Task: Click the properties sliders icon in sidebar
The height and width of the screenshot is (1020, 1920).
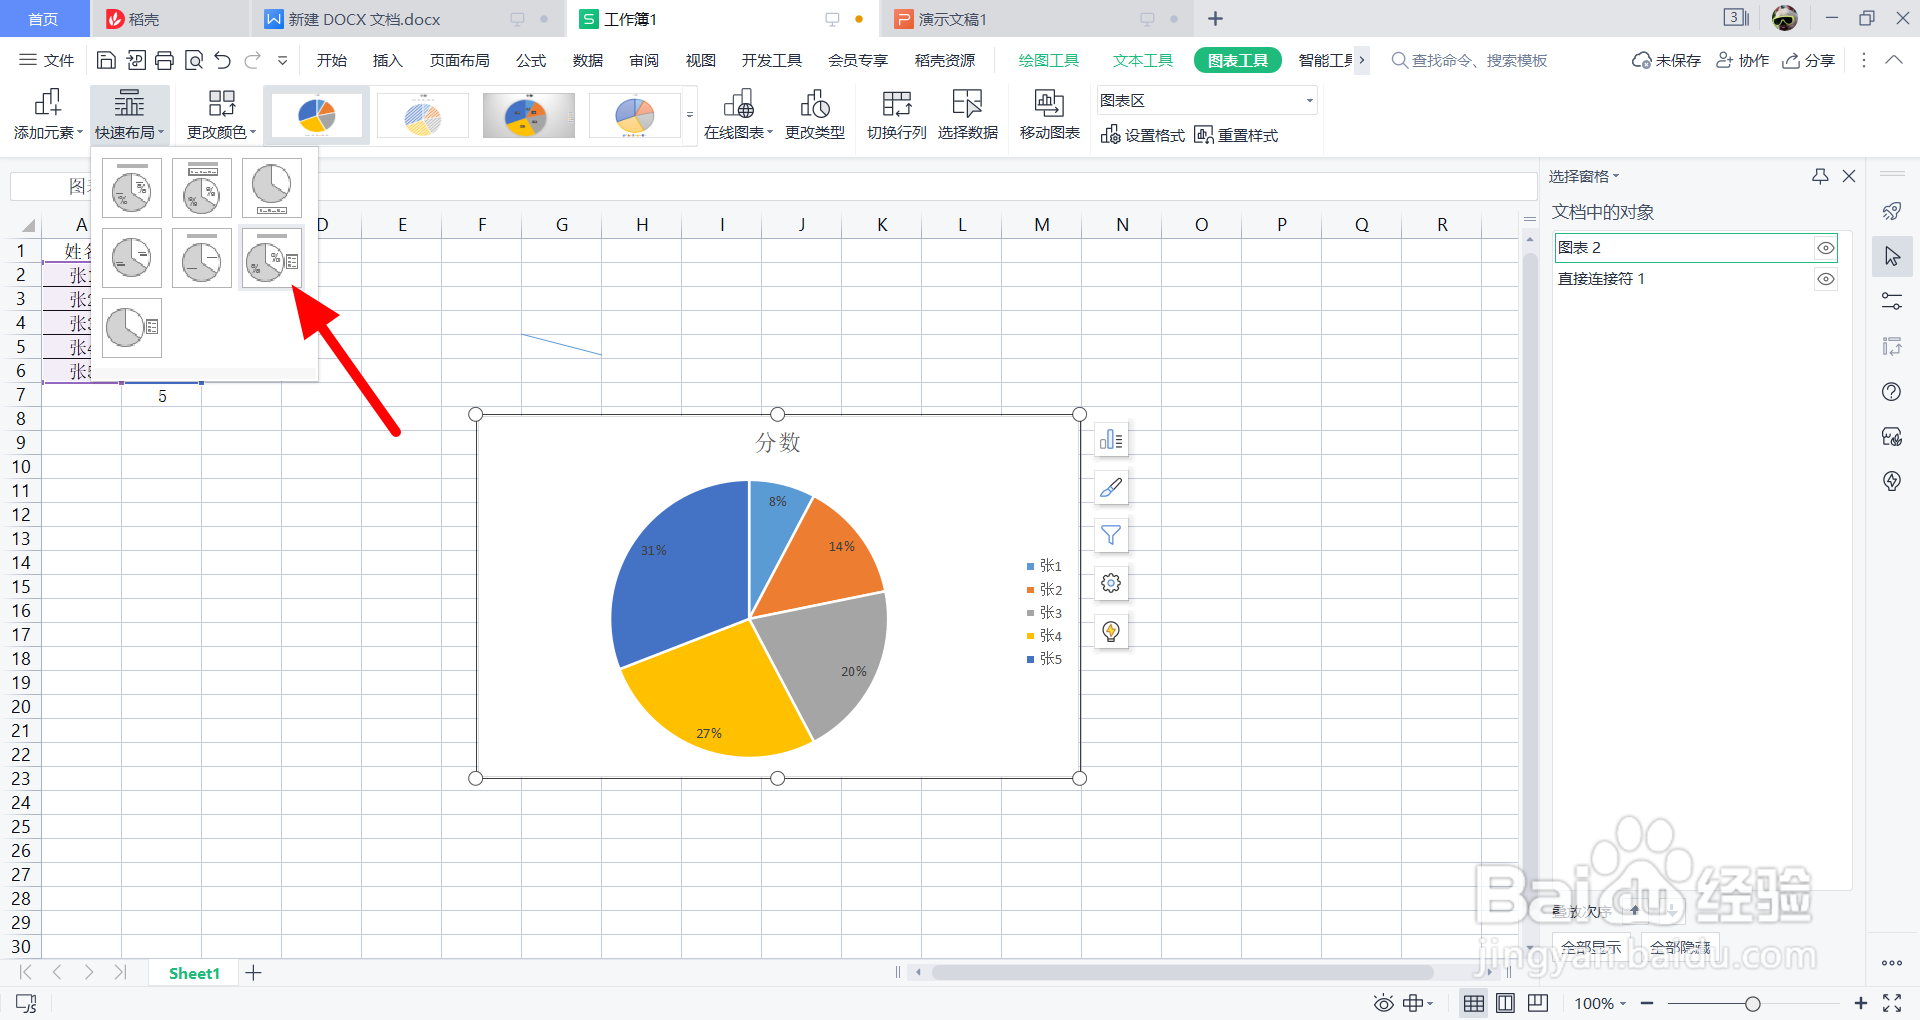Action: [1892, 301]
